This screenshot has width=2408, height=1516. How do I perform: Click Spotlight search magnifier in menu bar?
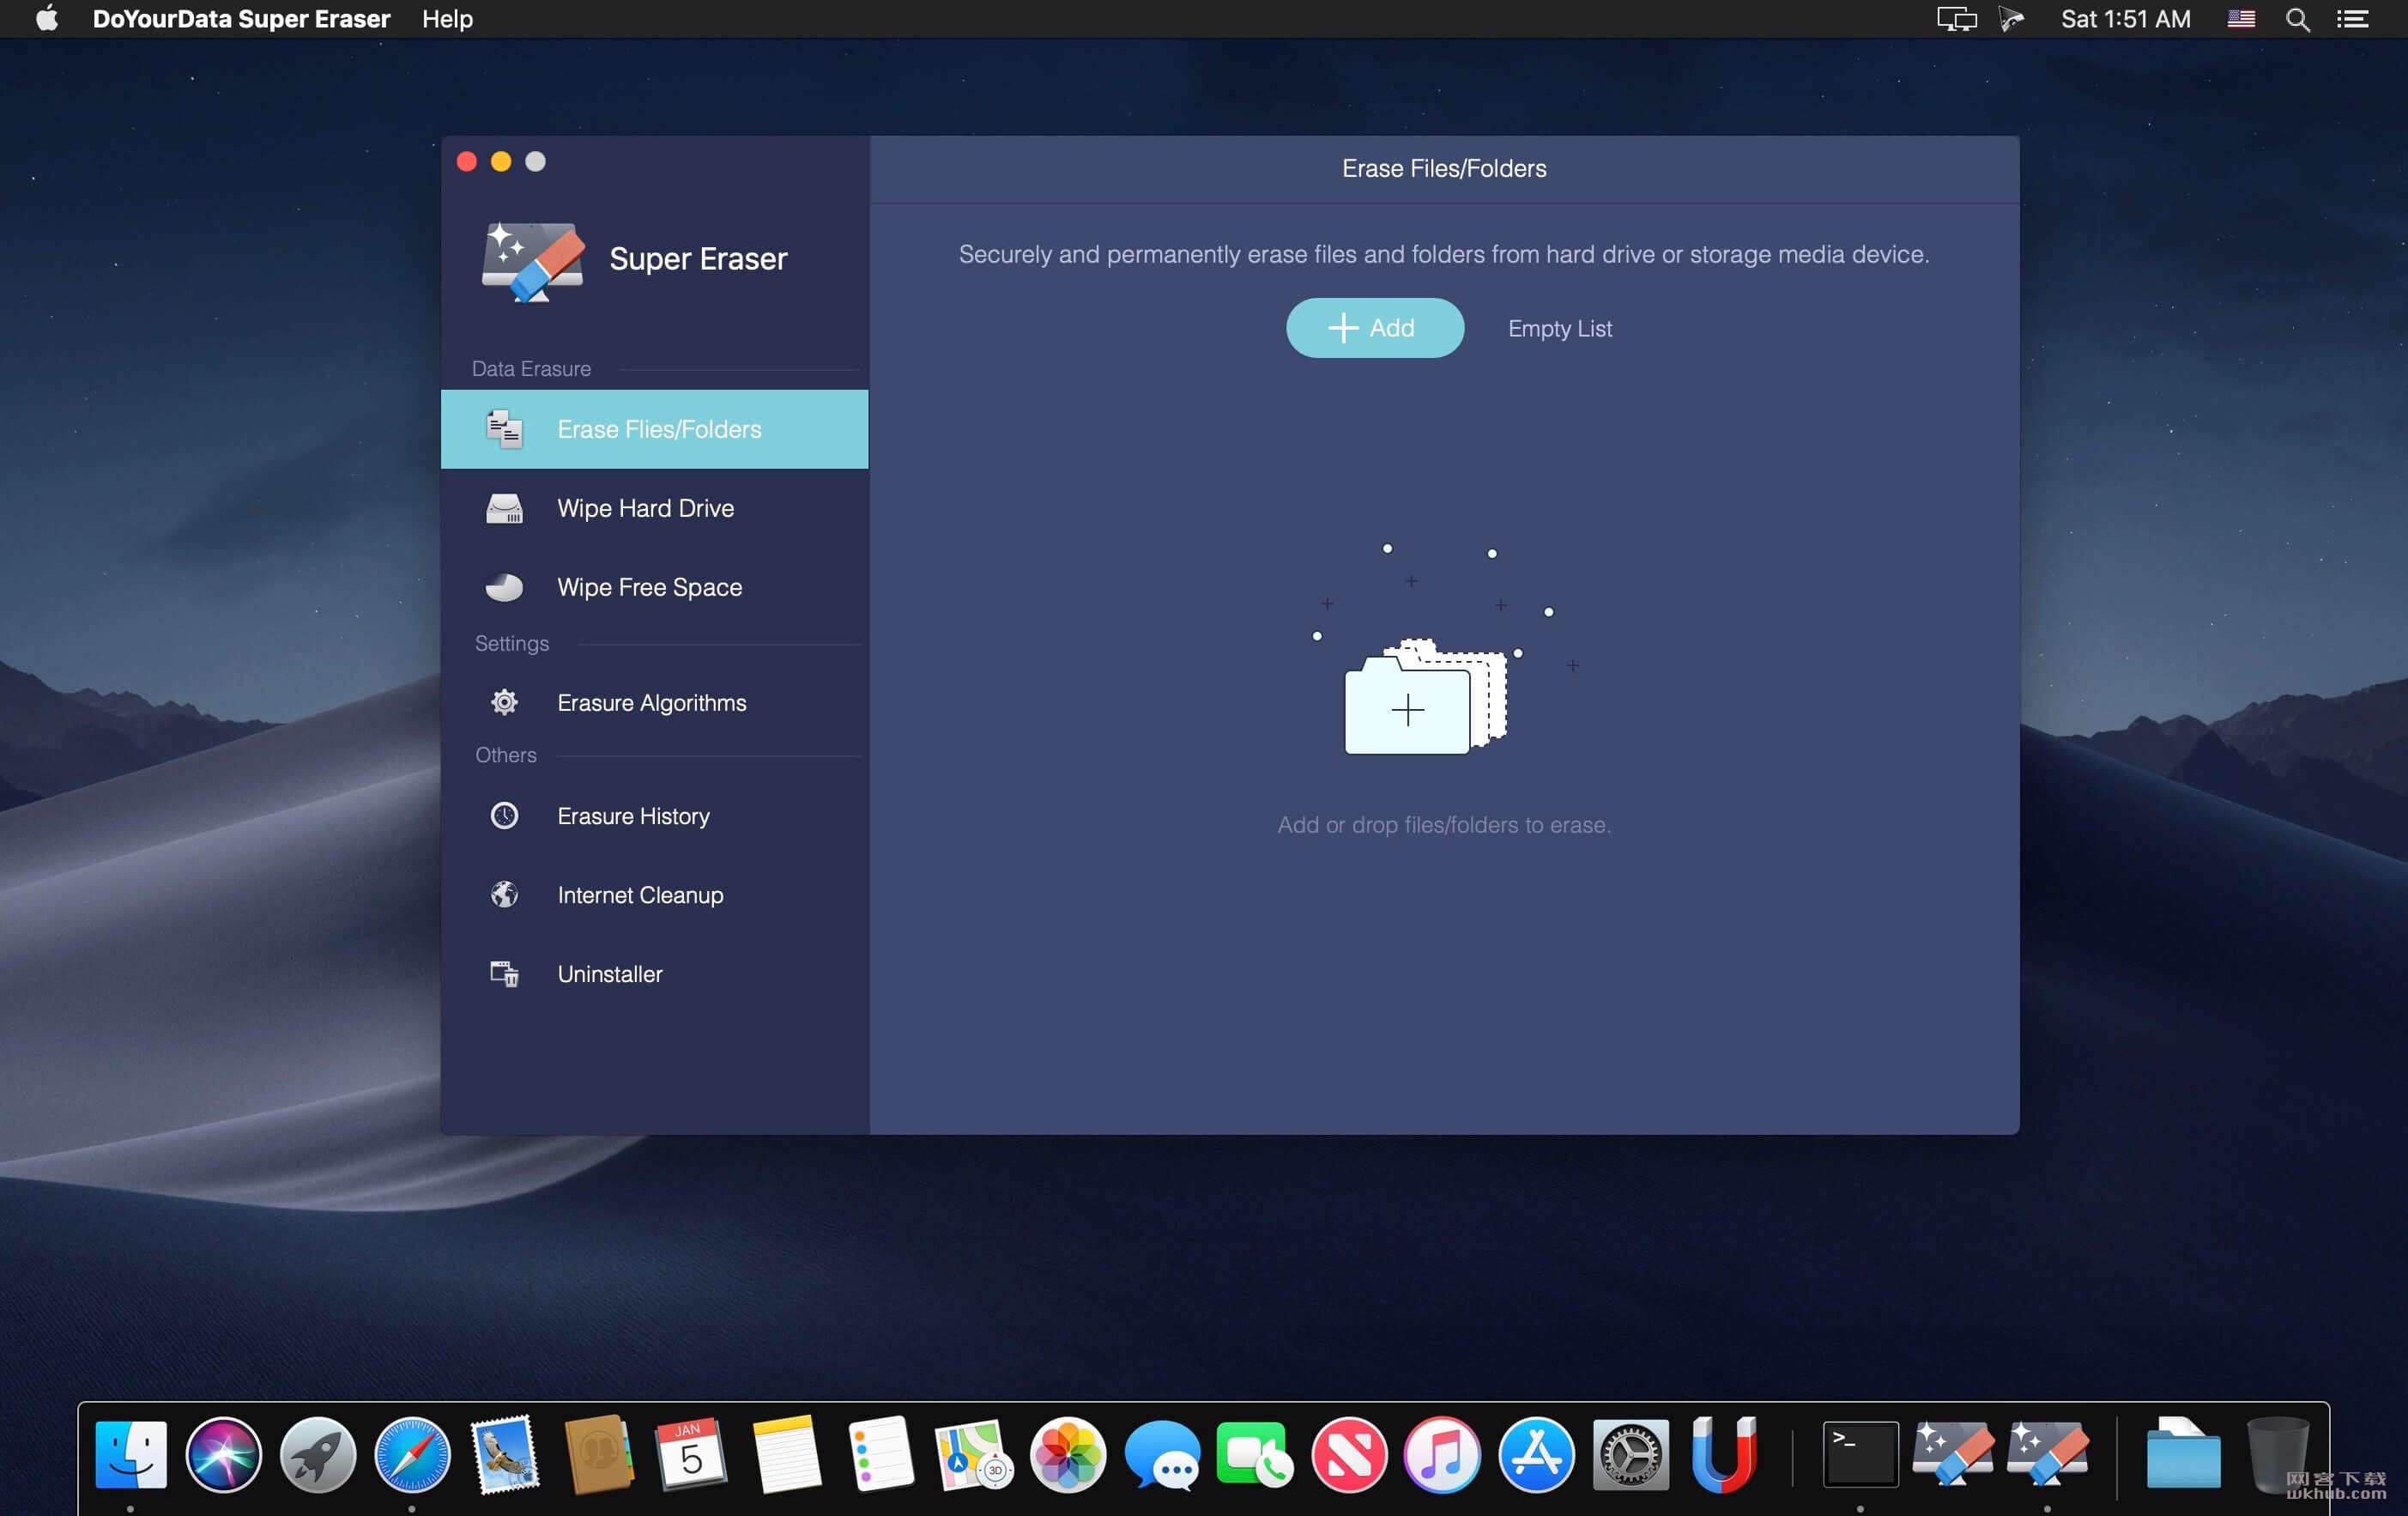pyautogui.click(x=2297, y=19)
